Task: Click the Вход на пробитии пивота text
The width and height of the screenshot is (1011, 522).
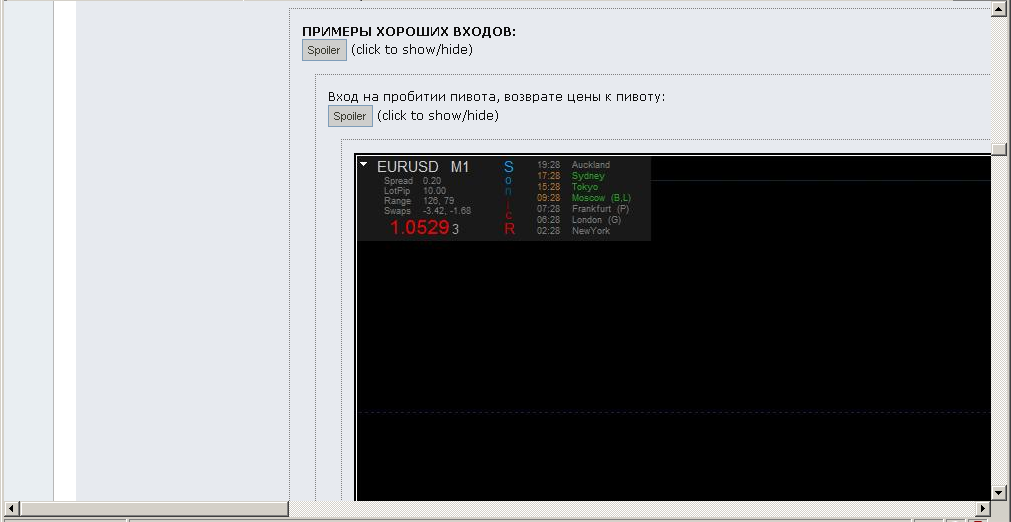Action: click(496, 97)
